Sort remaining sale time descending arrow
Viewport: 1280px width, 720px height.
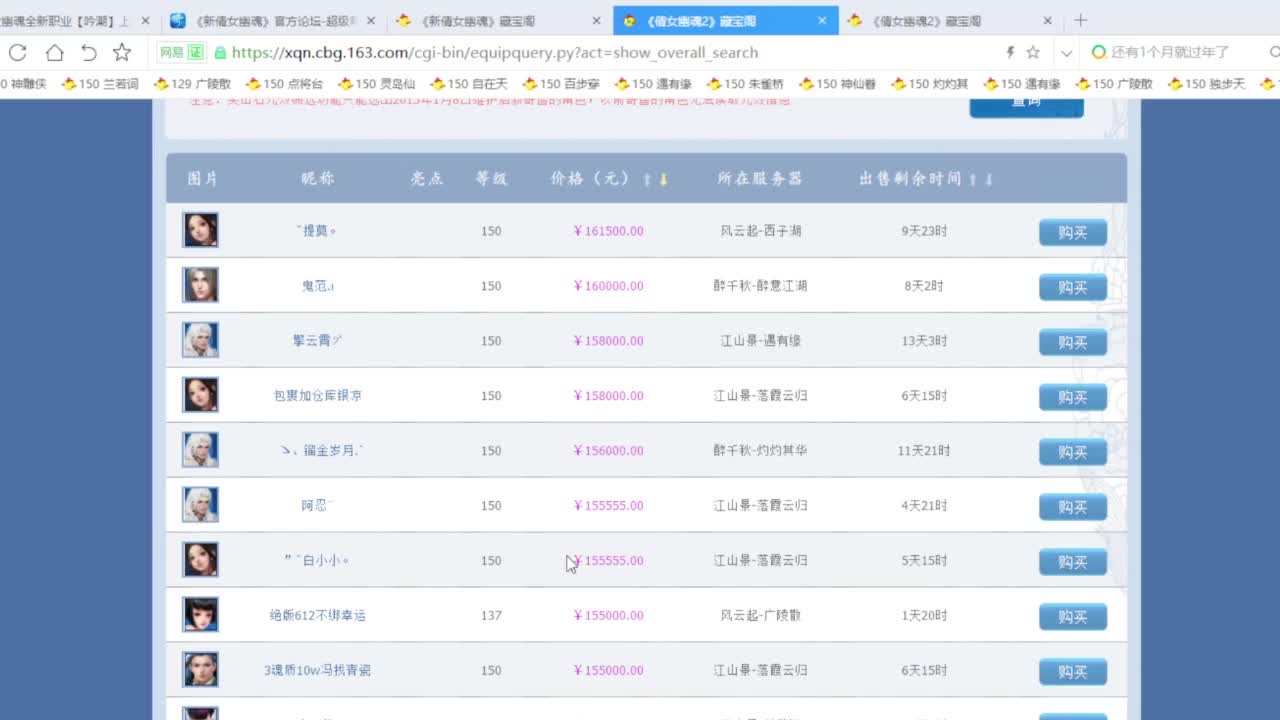coord(989,180)
